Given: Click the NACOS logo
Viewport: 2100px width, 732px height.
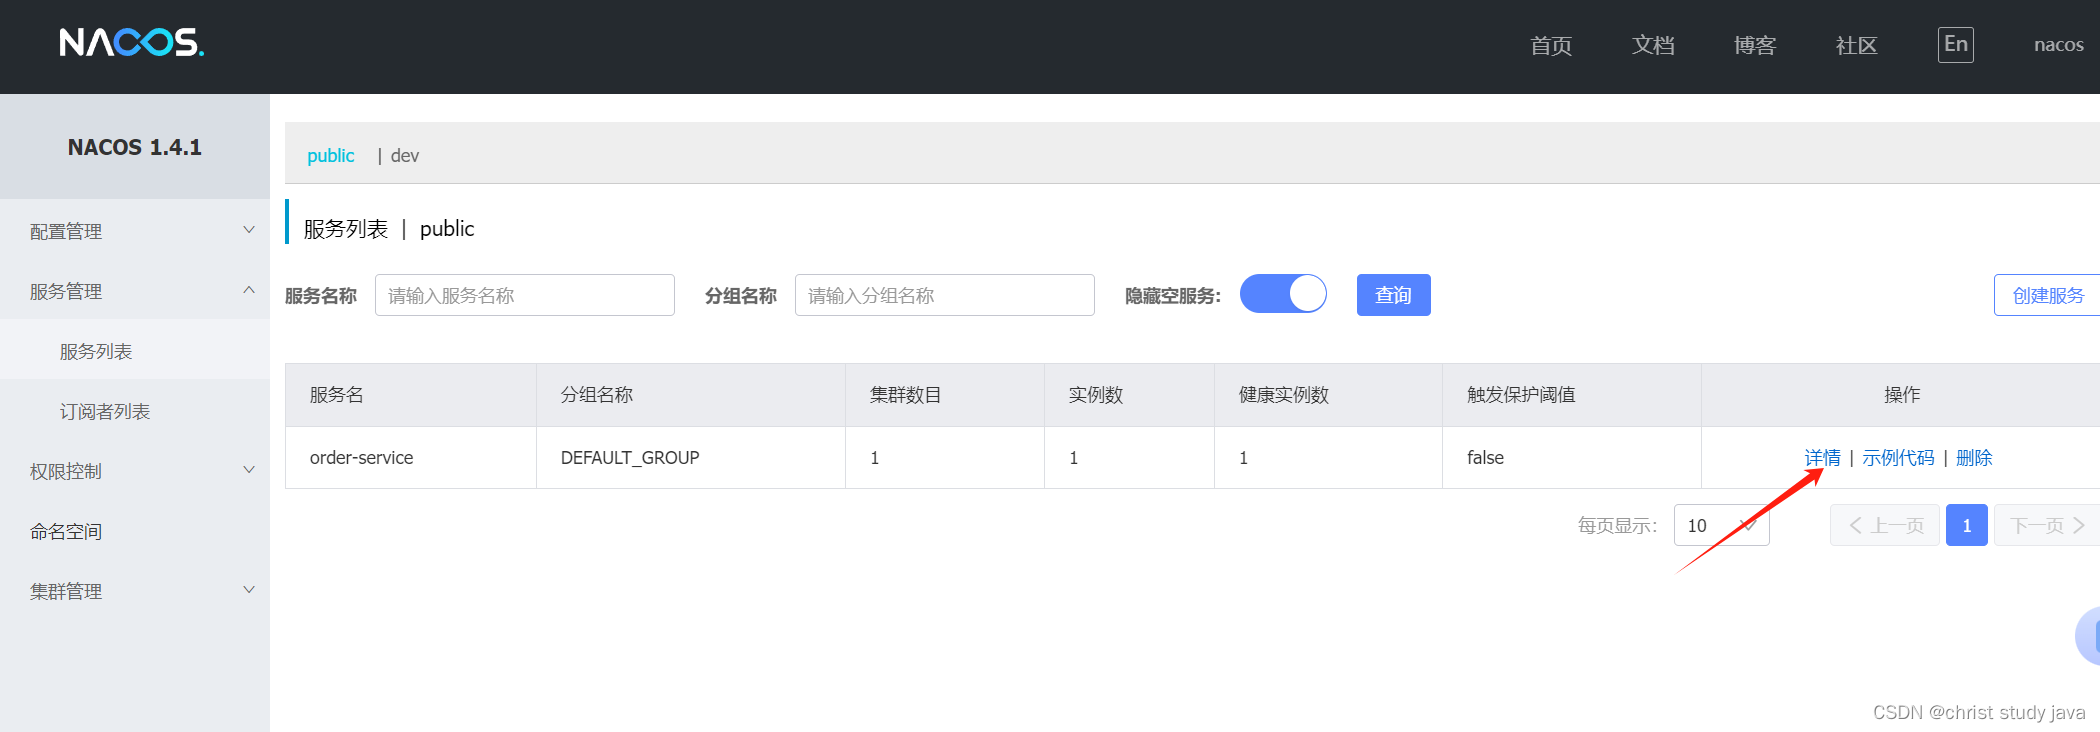Looking at the screenshot, I should tap(131, 42).
